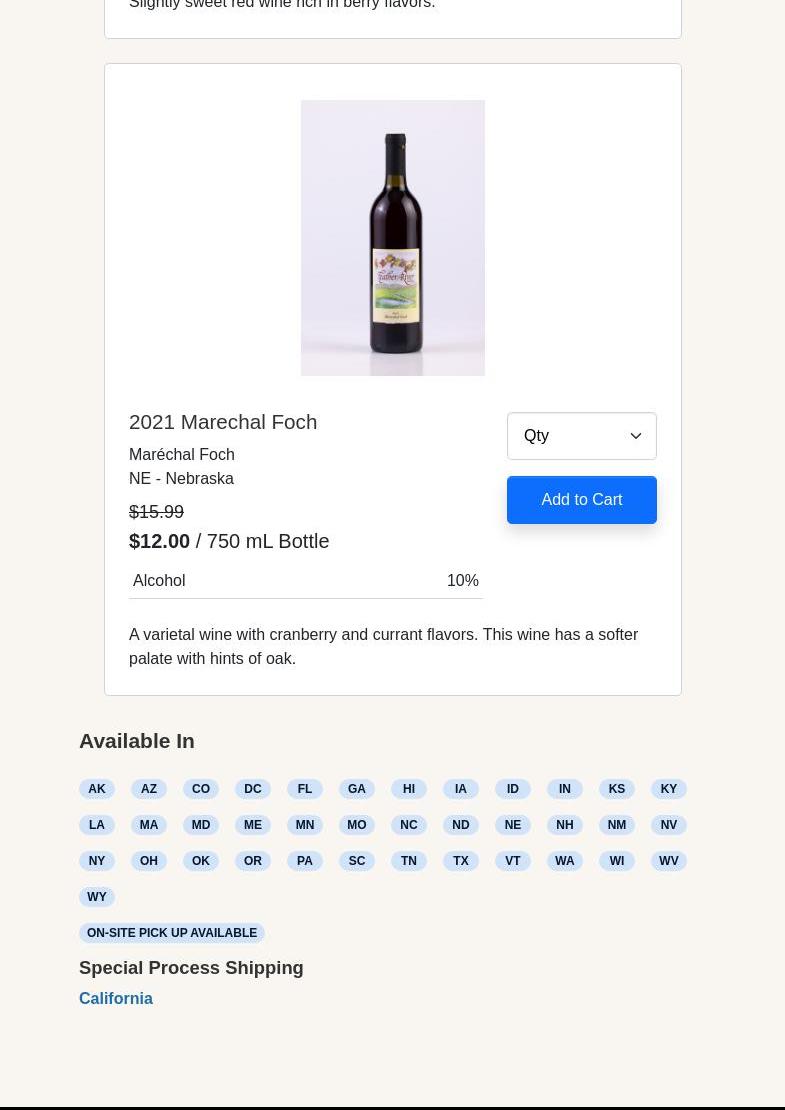
Task: Choose the KY state badge
Action: coord(669,789)
